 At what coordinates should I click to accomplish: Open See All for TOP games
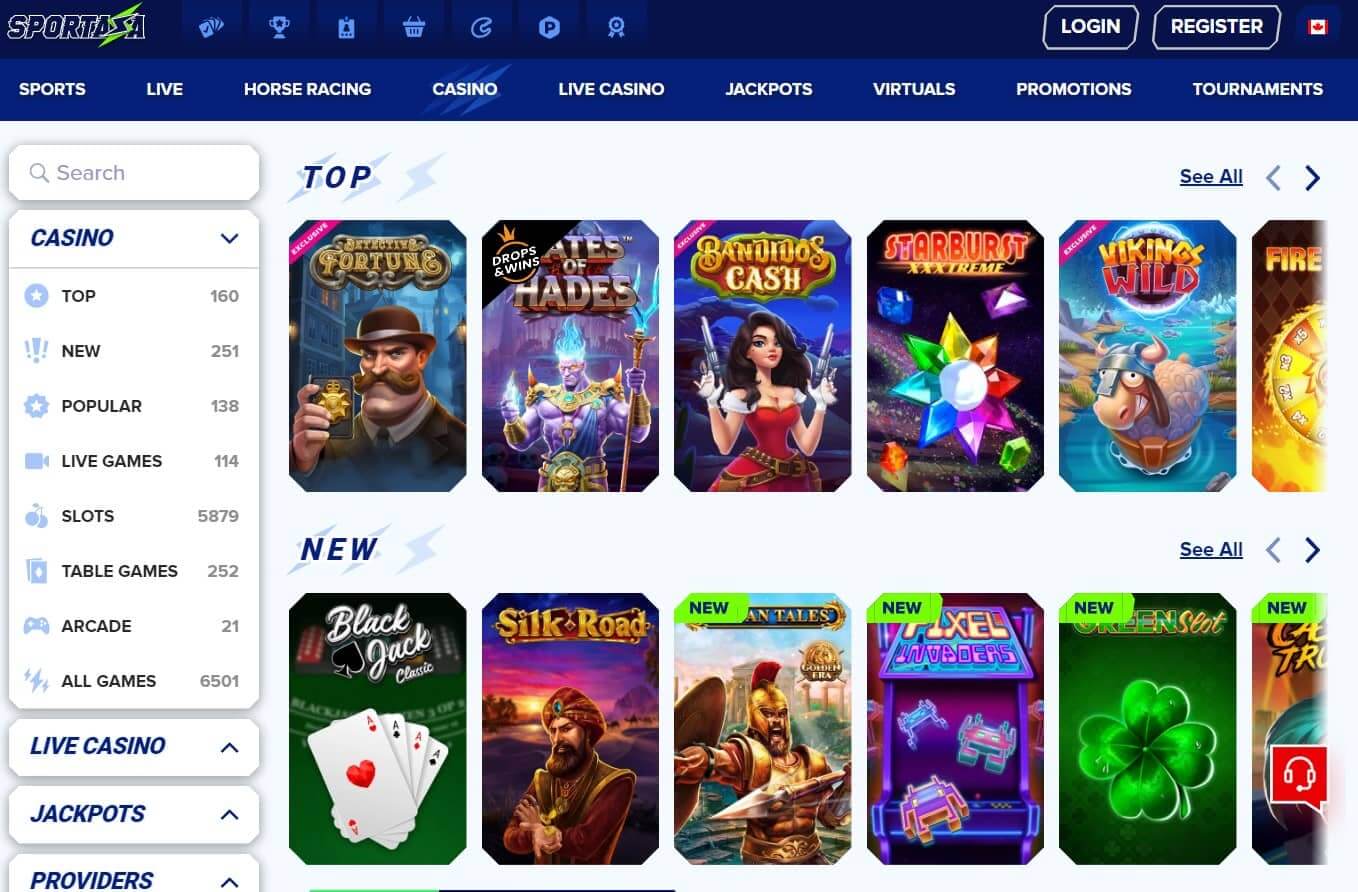click(x=1211, y=177)
